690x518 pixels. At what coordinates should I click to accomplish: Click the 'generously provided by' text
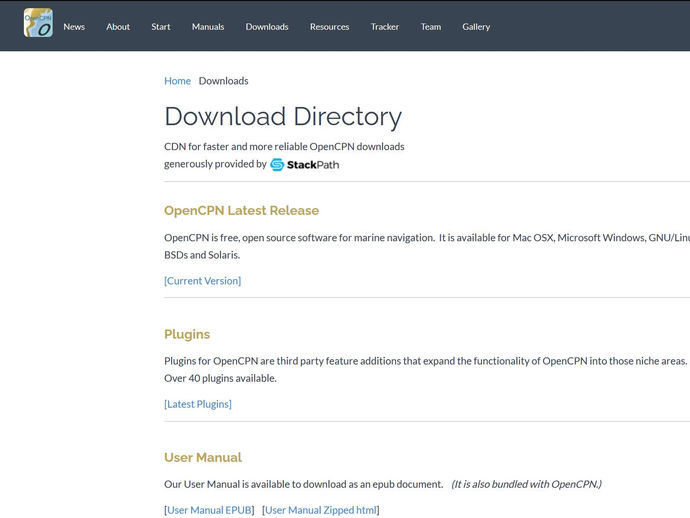pyautogui.click(x=215, y=164)
